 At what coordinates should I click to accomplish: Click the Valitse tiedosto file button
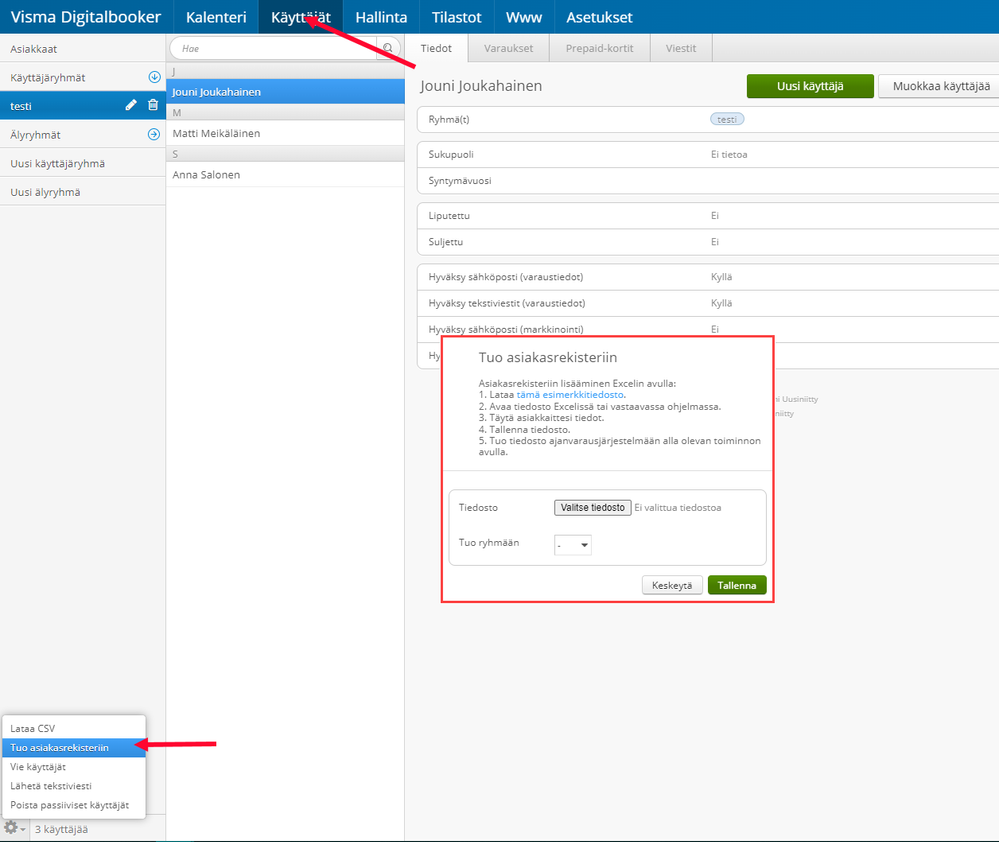point(593,508)
